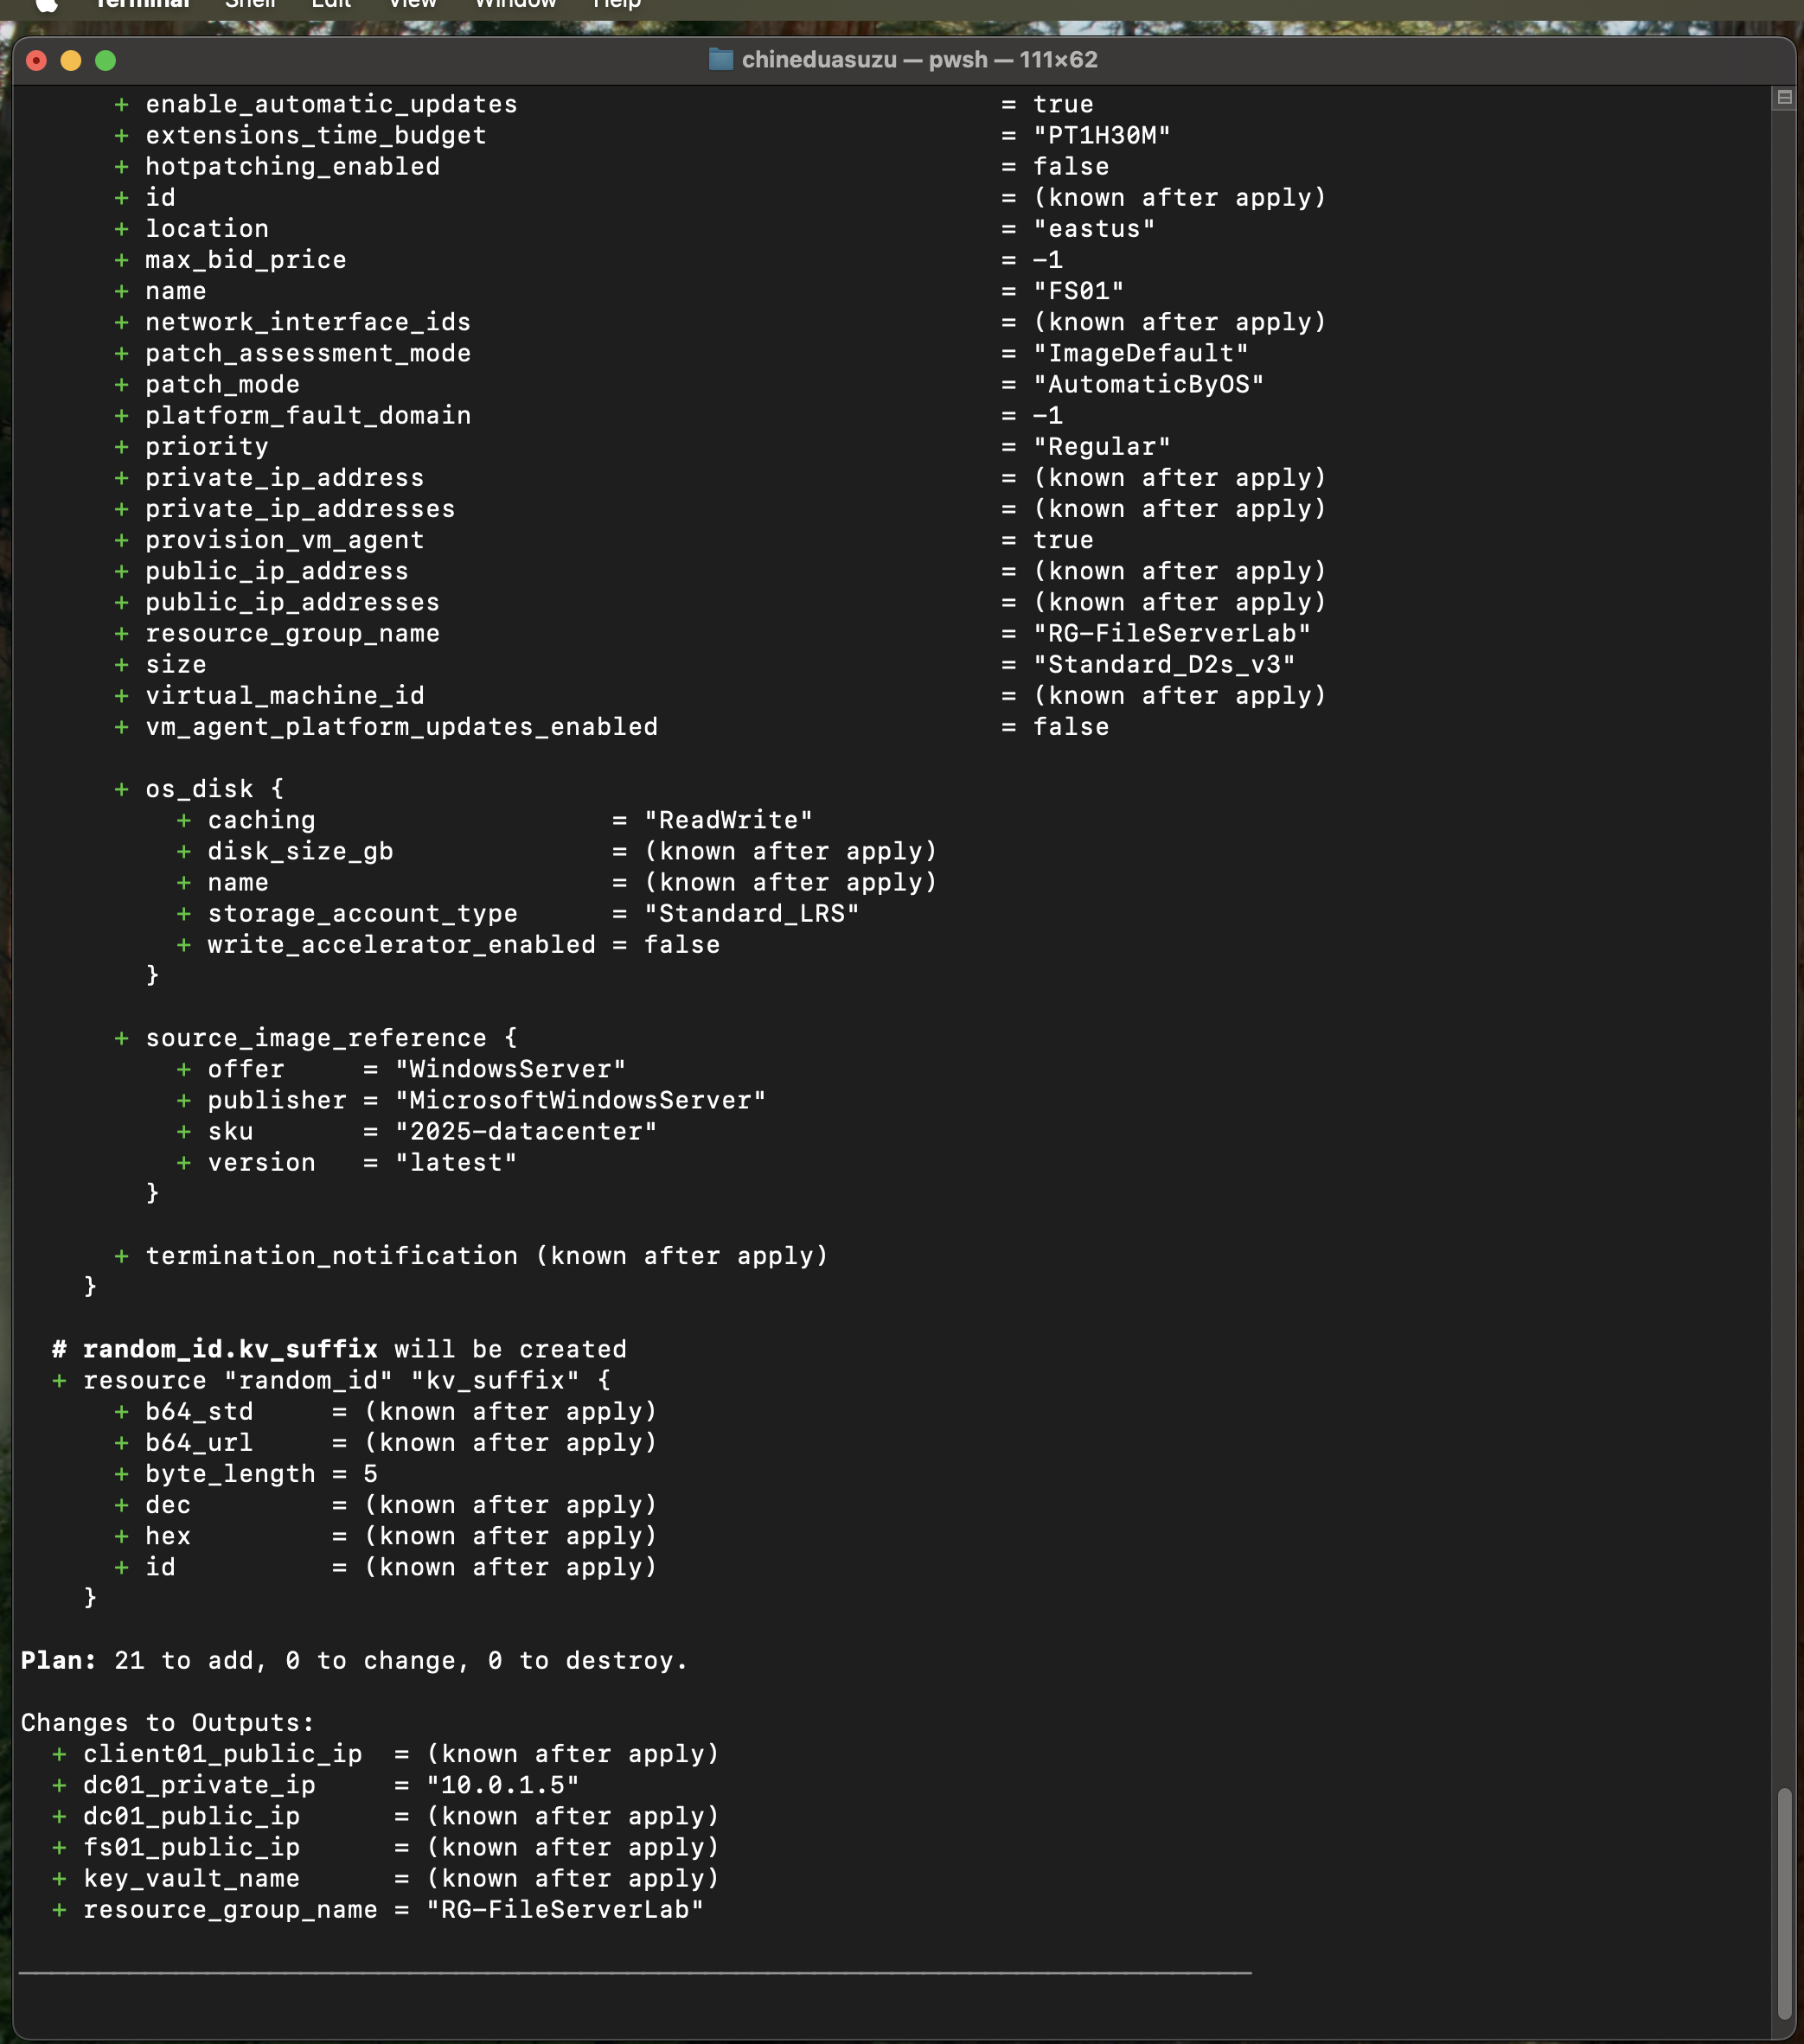Click the text 'b64_url'

(199, 1442)
